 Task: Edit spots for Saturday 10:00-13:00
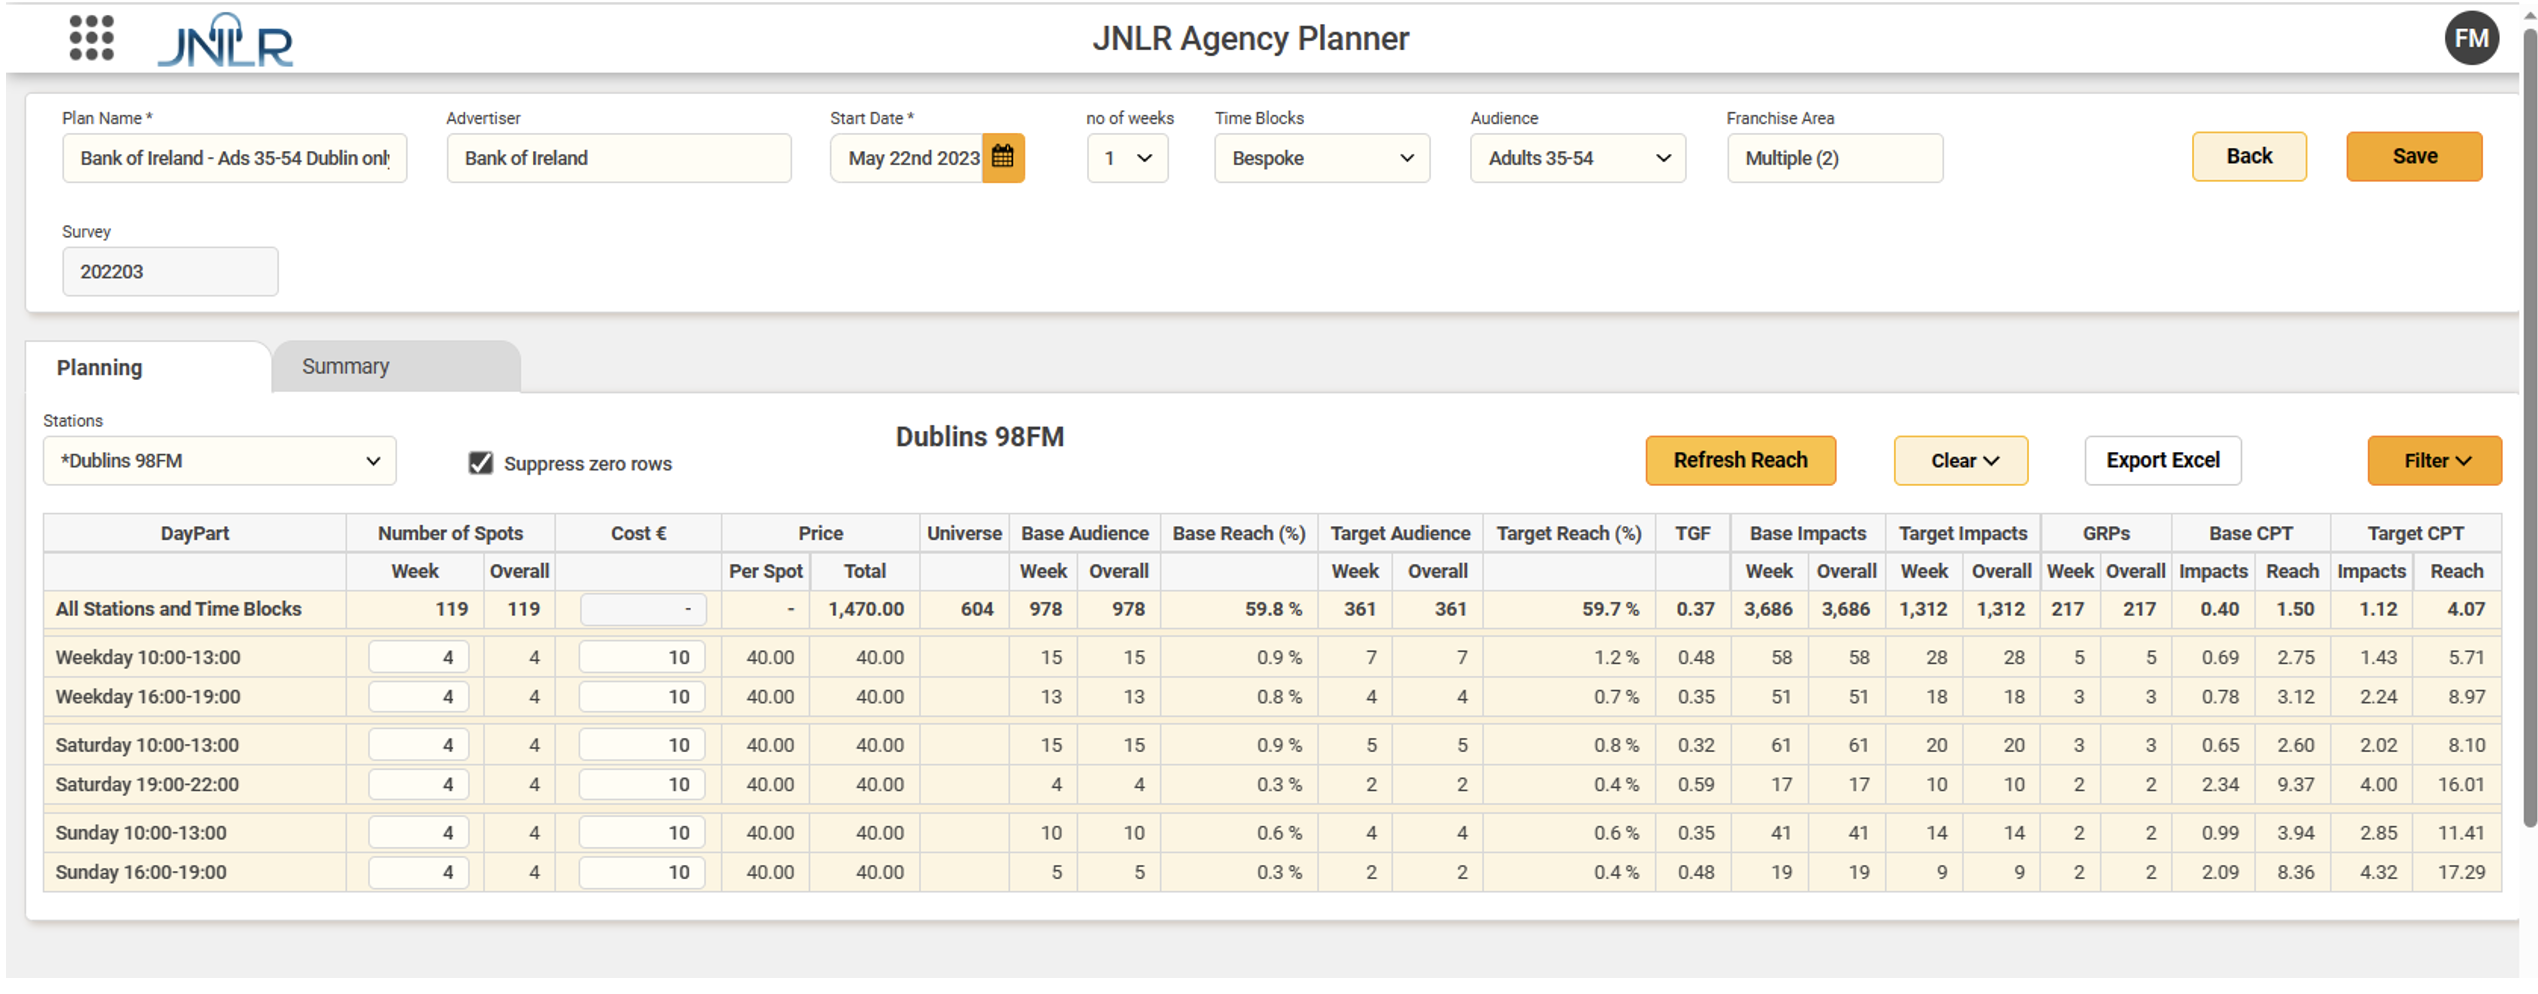[x=418, y=744]
